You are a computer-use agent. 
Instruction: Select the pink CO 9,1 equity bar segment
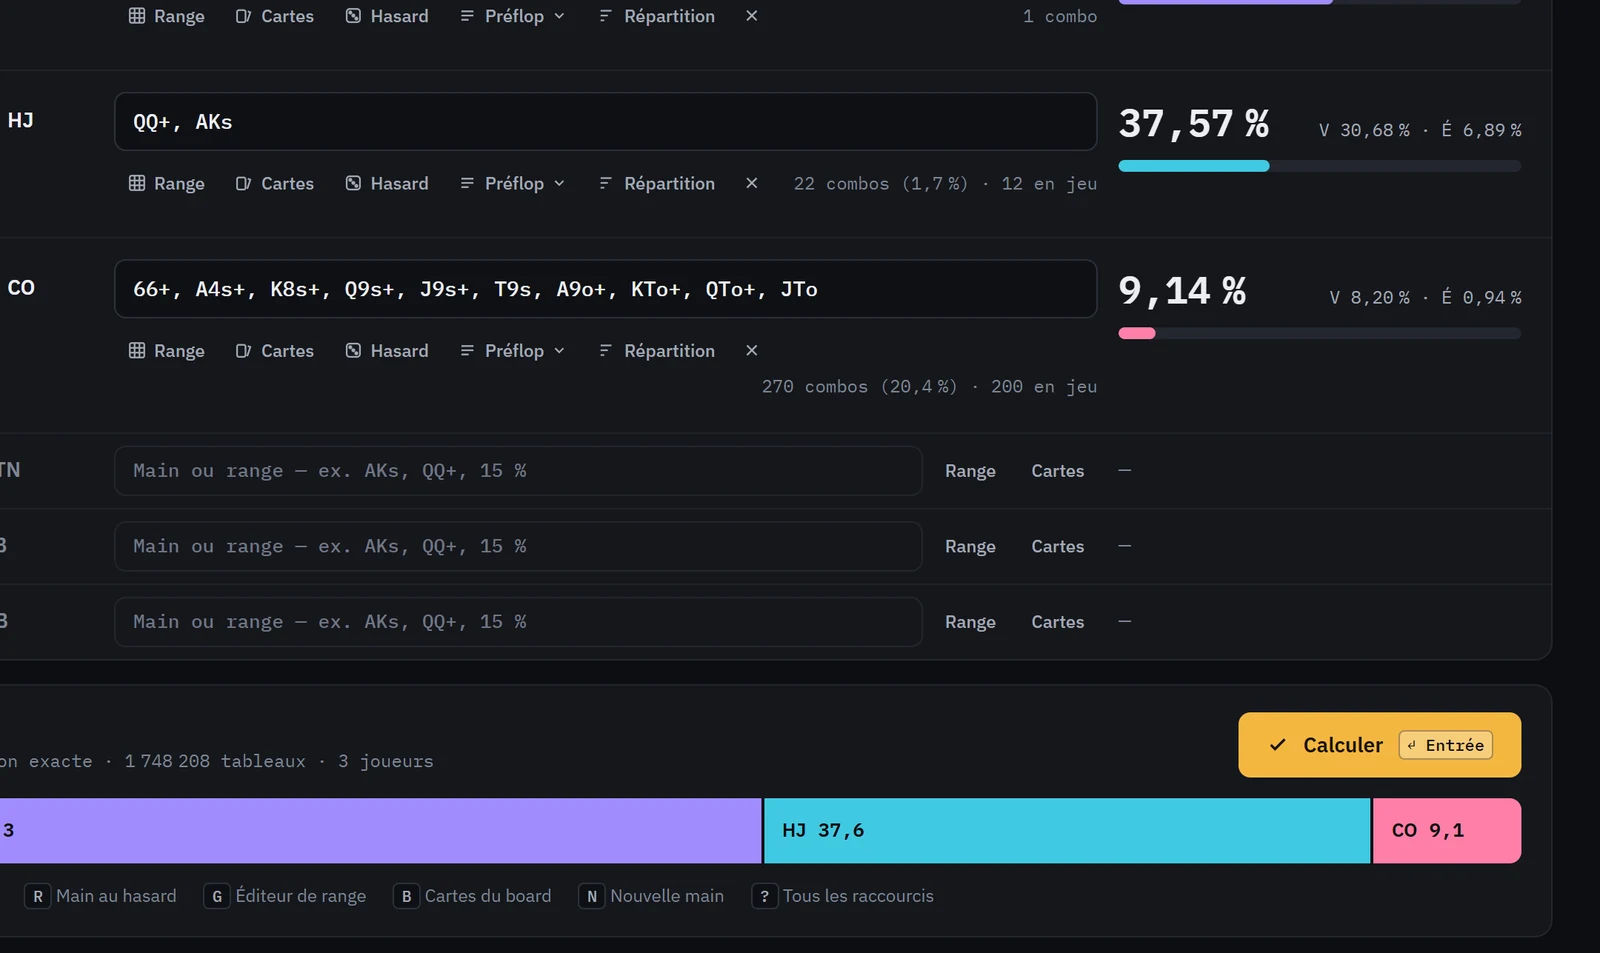(x=1447, y=830)
